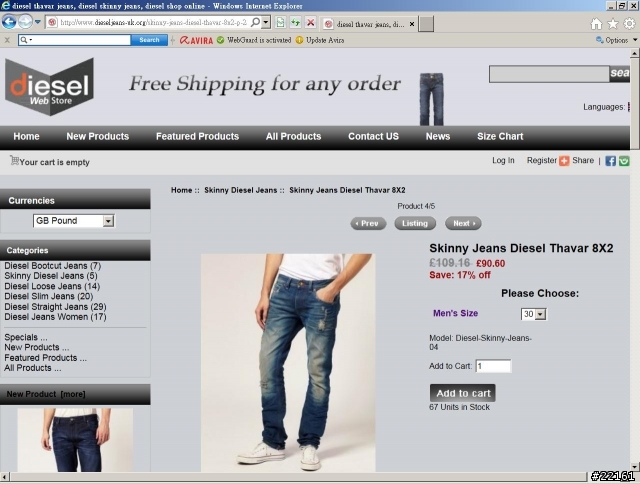The image size is (640, 484).
Task: Click the Add to Cart quantity field
Action: tap(493, 366)
